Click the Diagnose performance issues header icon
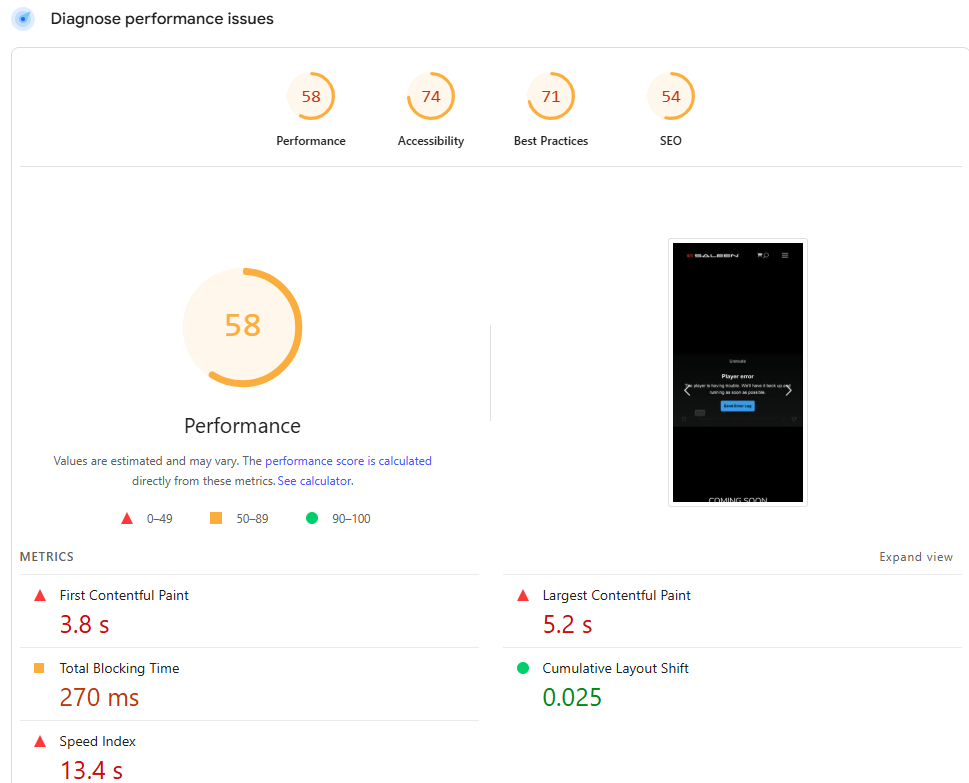The width and height of the screenshot is (969, 783). point(23,19)
